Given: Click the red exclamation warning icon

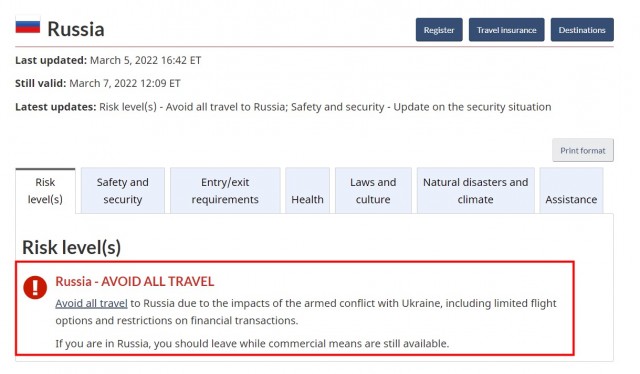Looking at the screenshot, I should [35, 287].
